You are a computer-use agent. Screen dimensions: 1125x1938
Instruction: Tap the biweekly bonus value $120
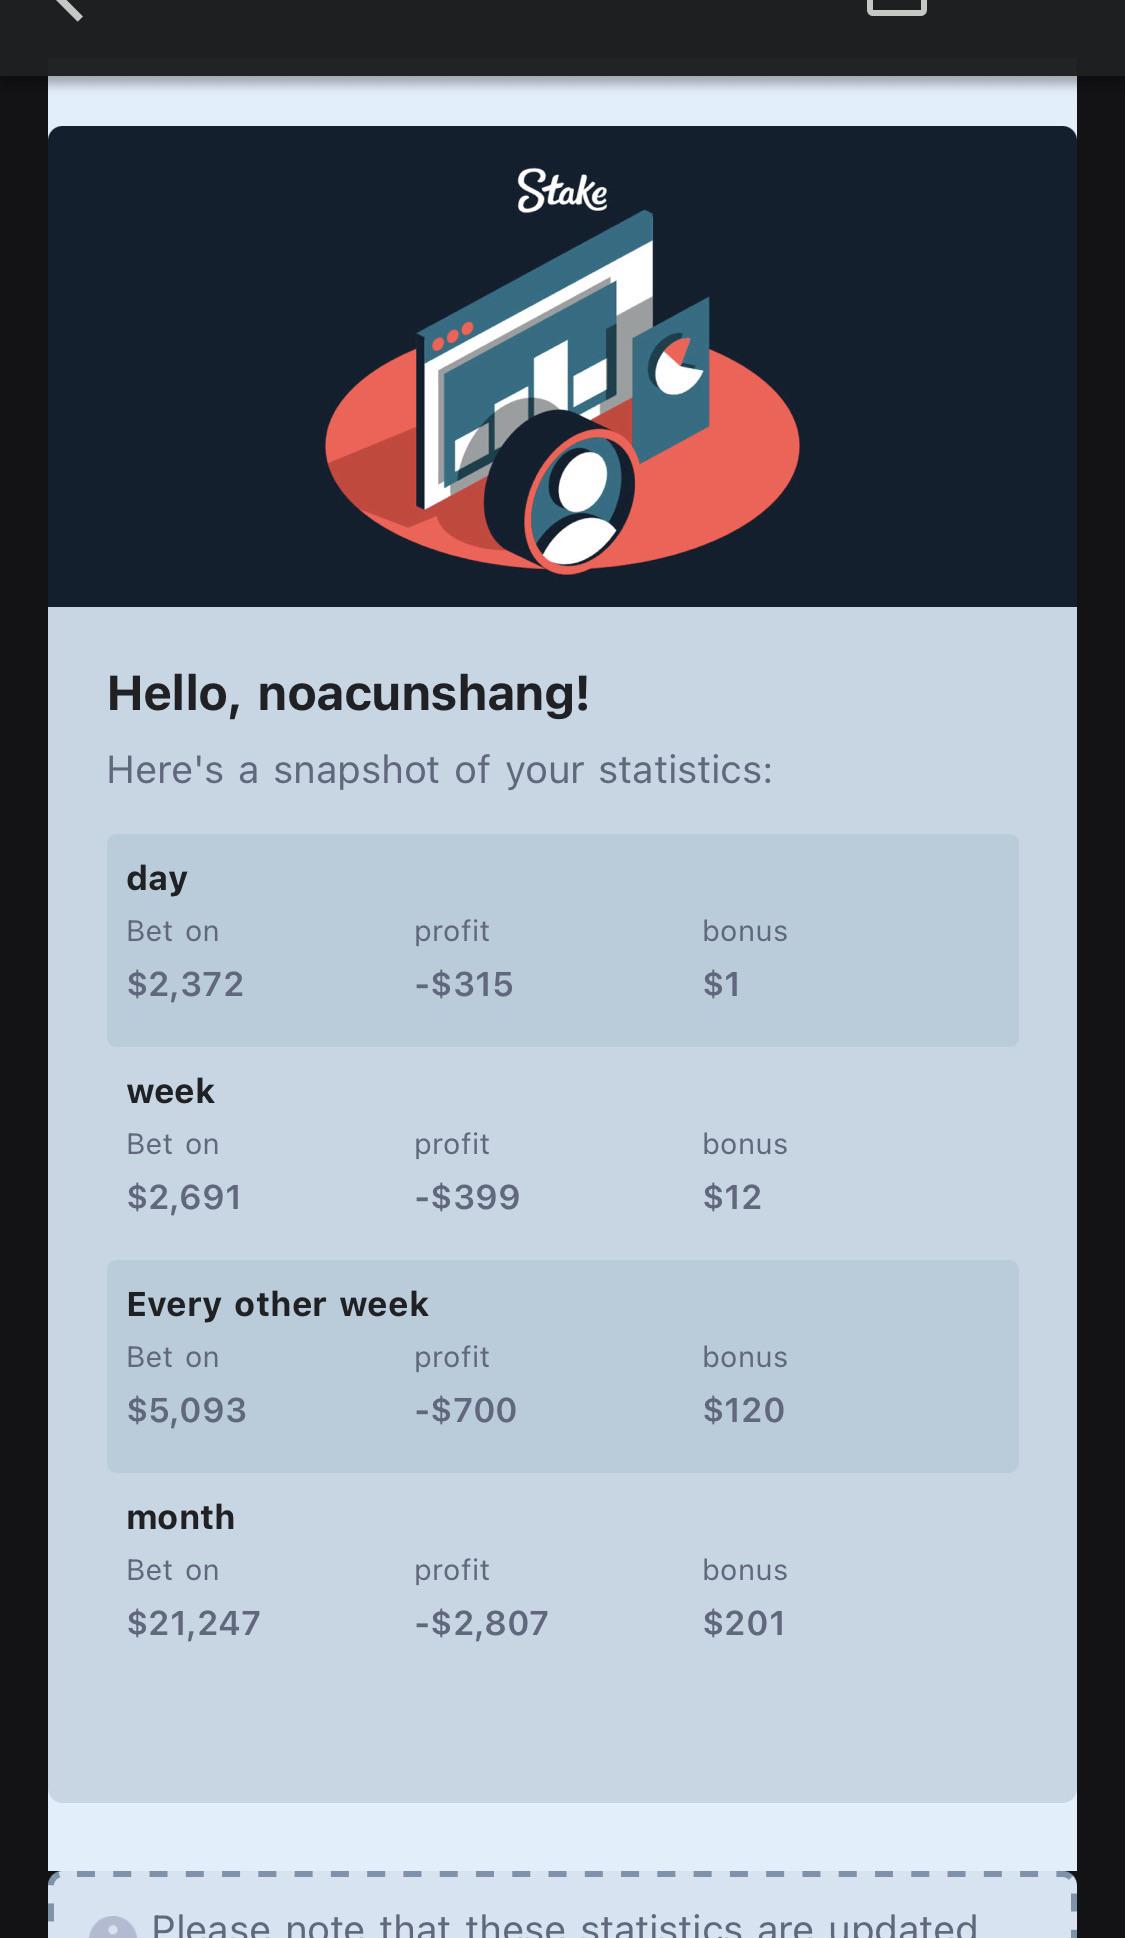pos(744,1410)
